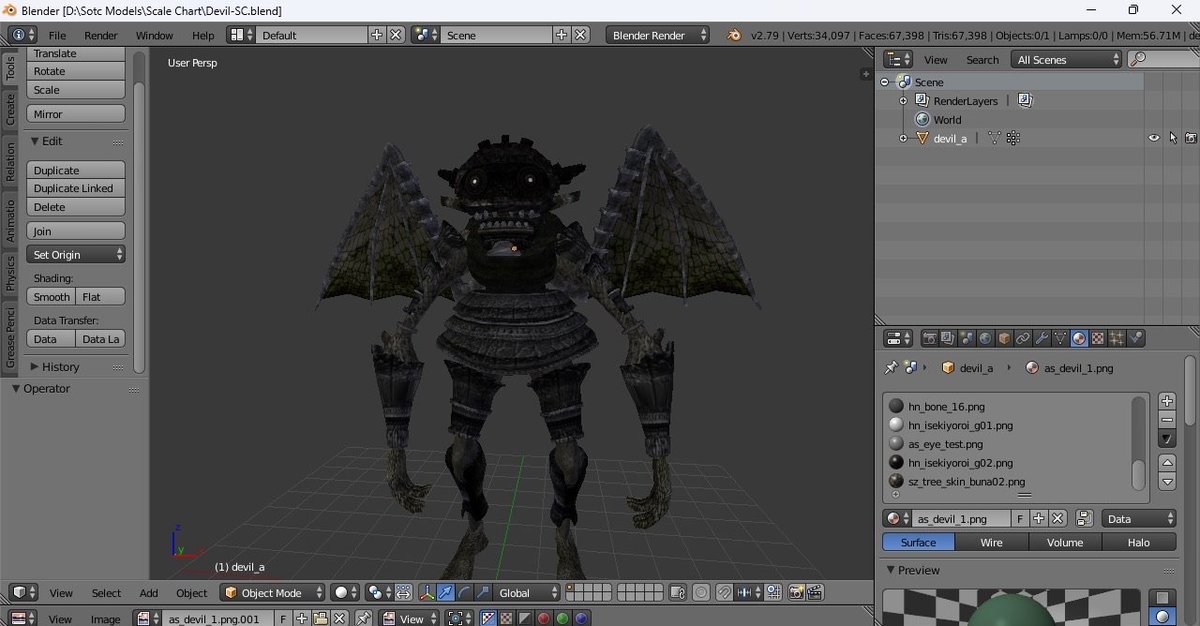Open the Modifiers wrench tab in properties

[x=1041, y=338]
